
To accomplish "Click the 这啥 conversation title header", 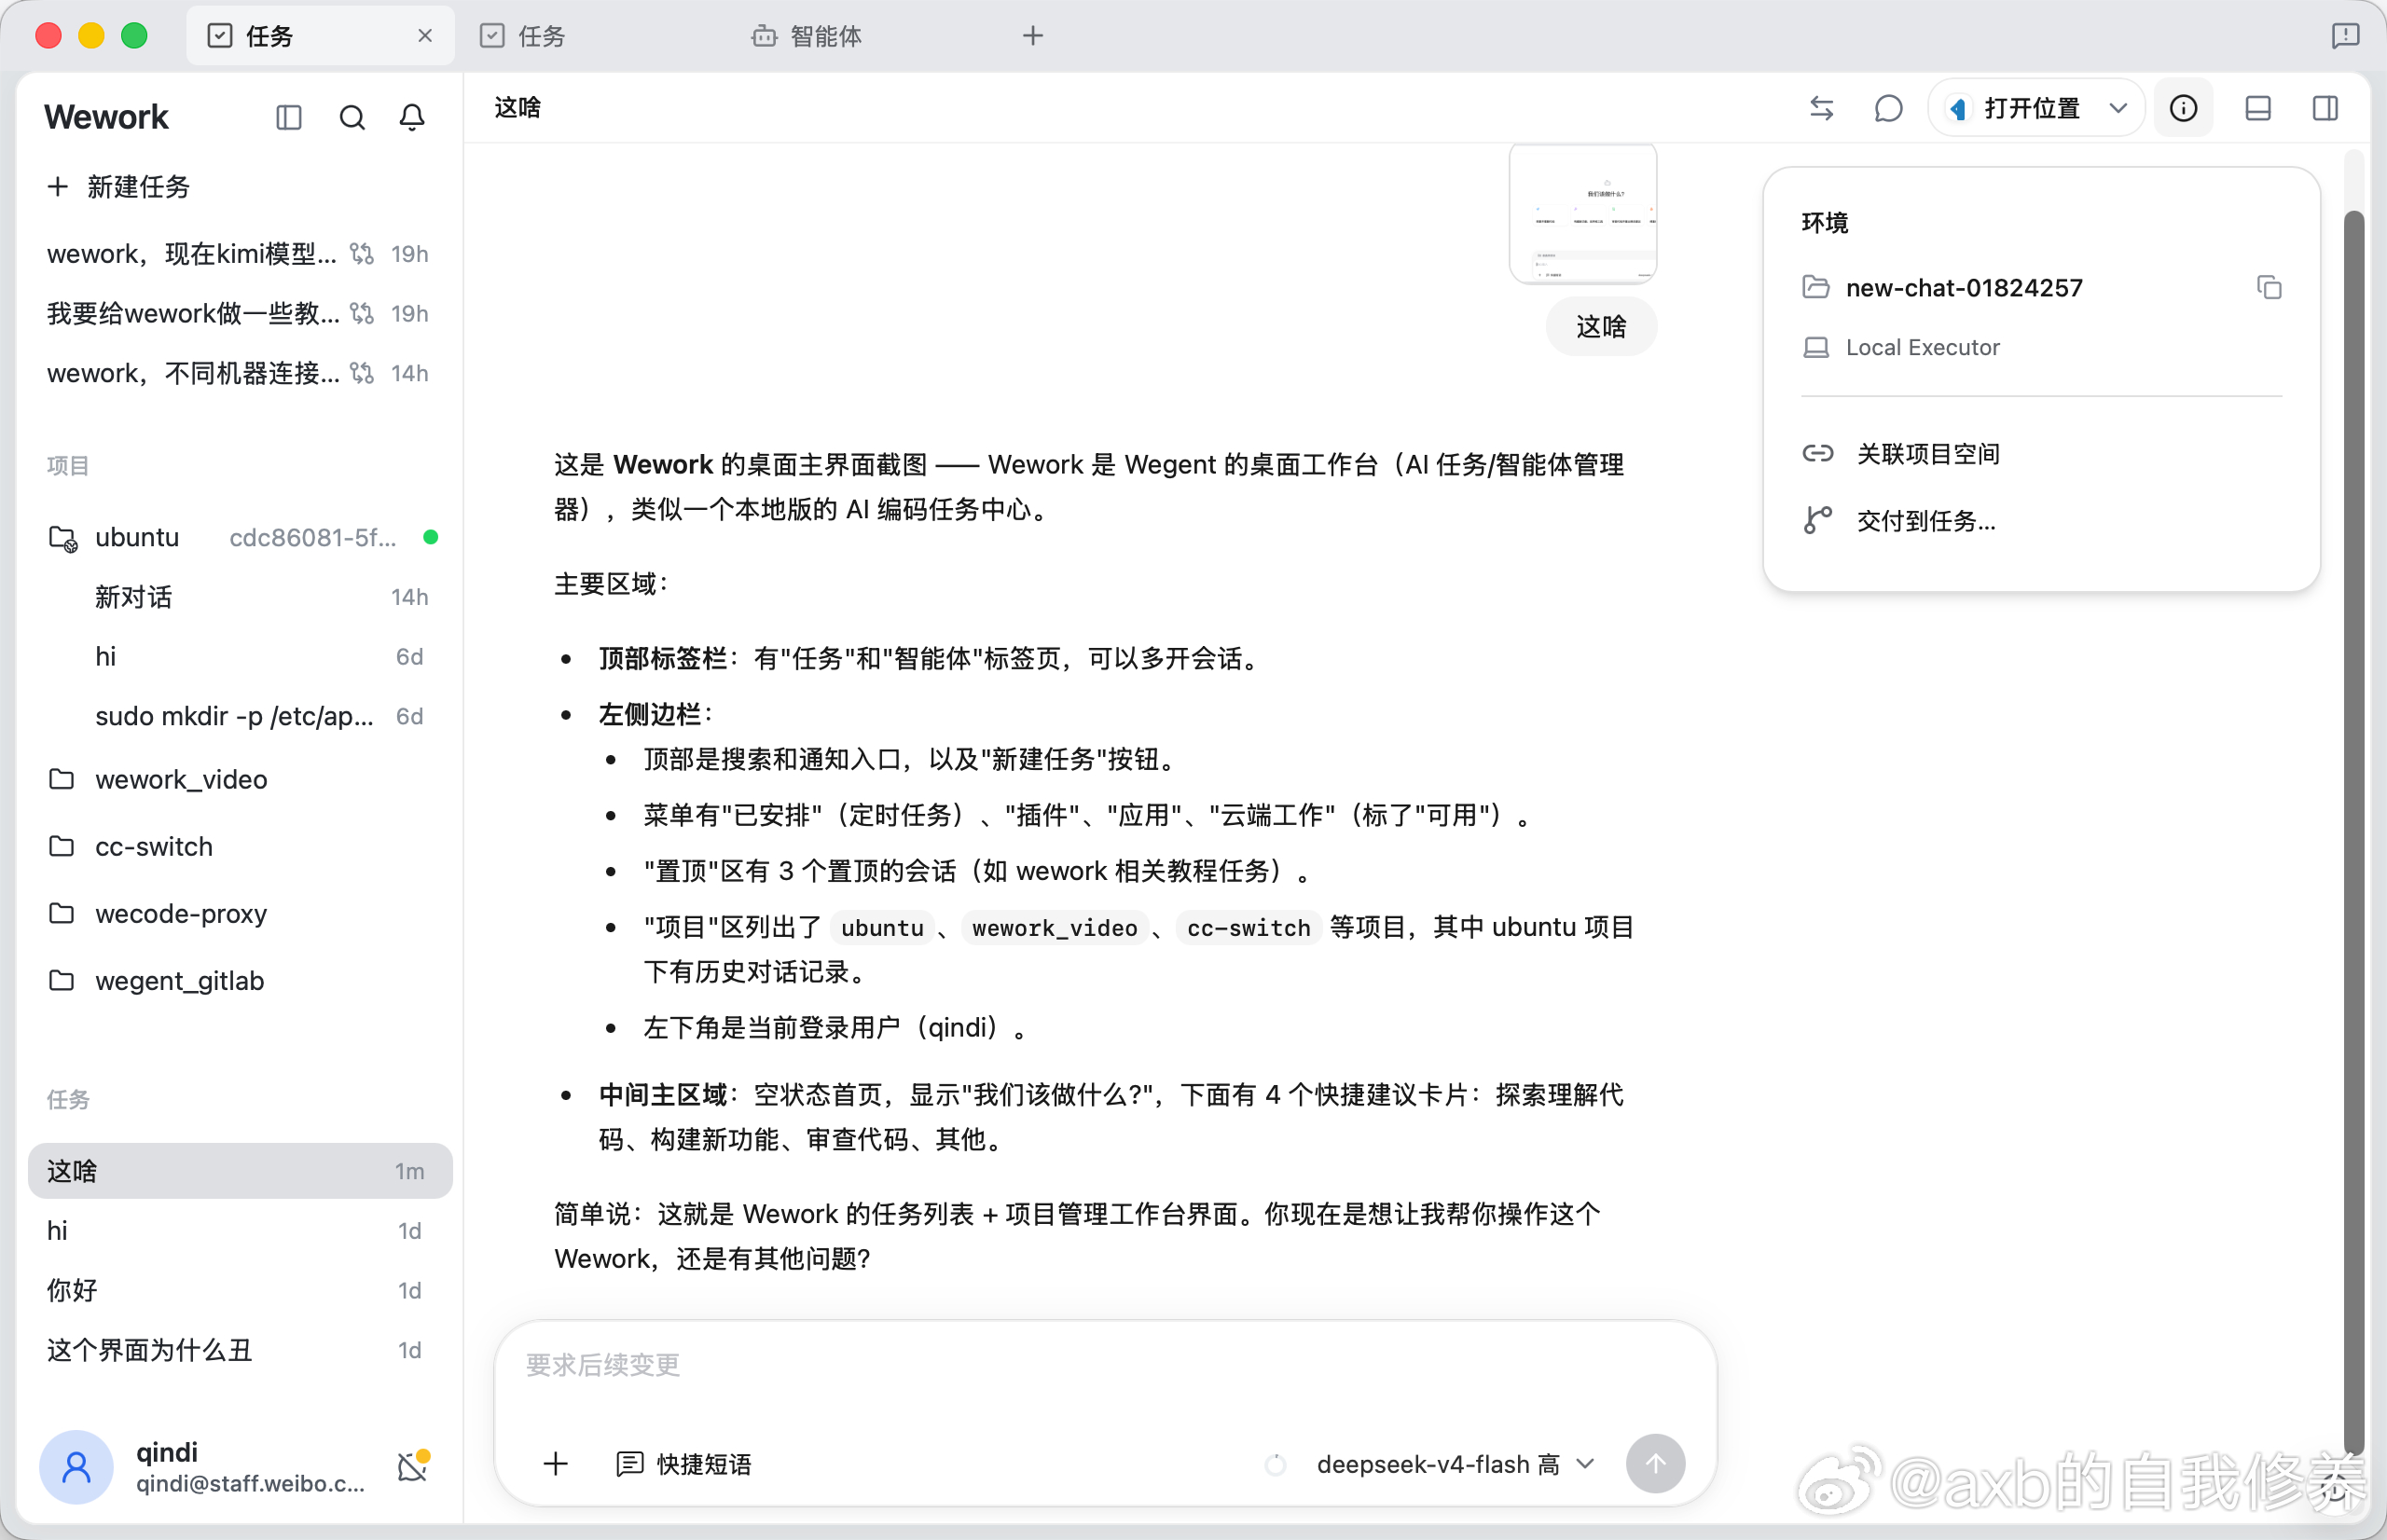I will pos(517,107).
